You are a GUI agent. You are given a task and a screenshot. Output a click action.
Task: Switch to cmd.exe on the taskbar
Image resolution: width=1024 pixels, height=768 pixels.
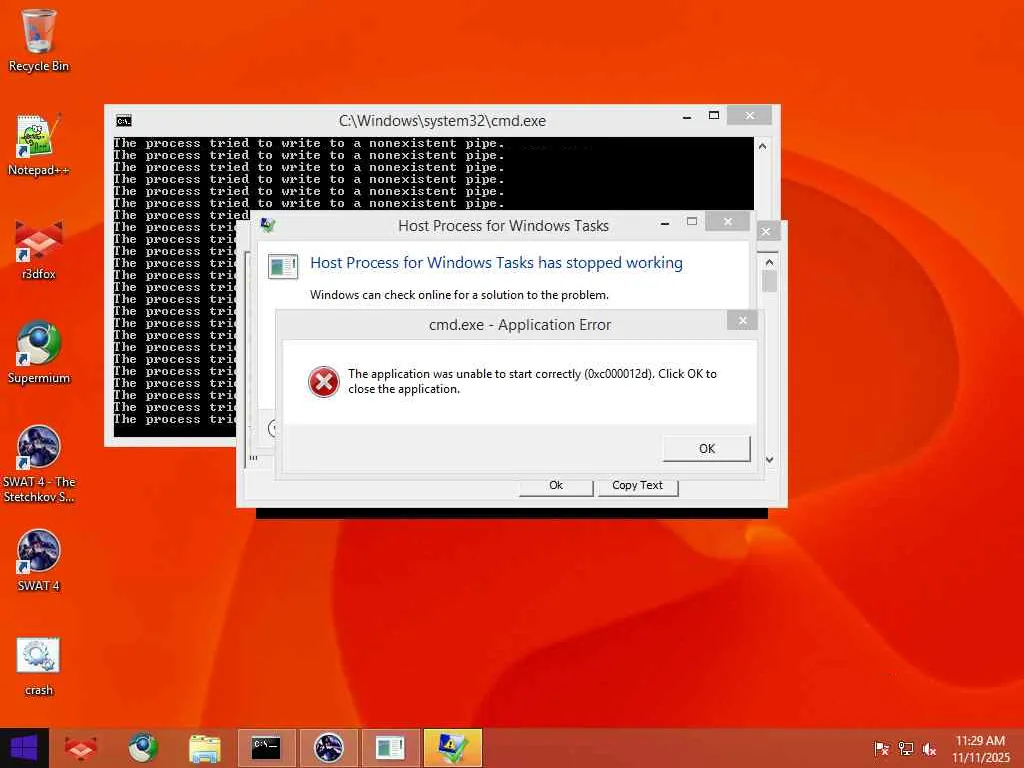[266, 748]
